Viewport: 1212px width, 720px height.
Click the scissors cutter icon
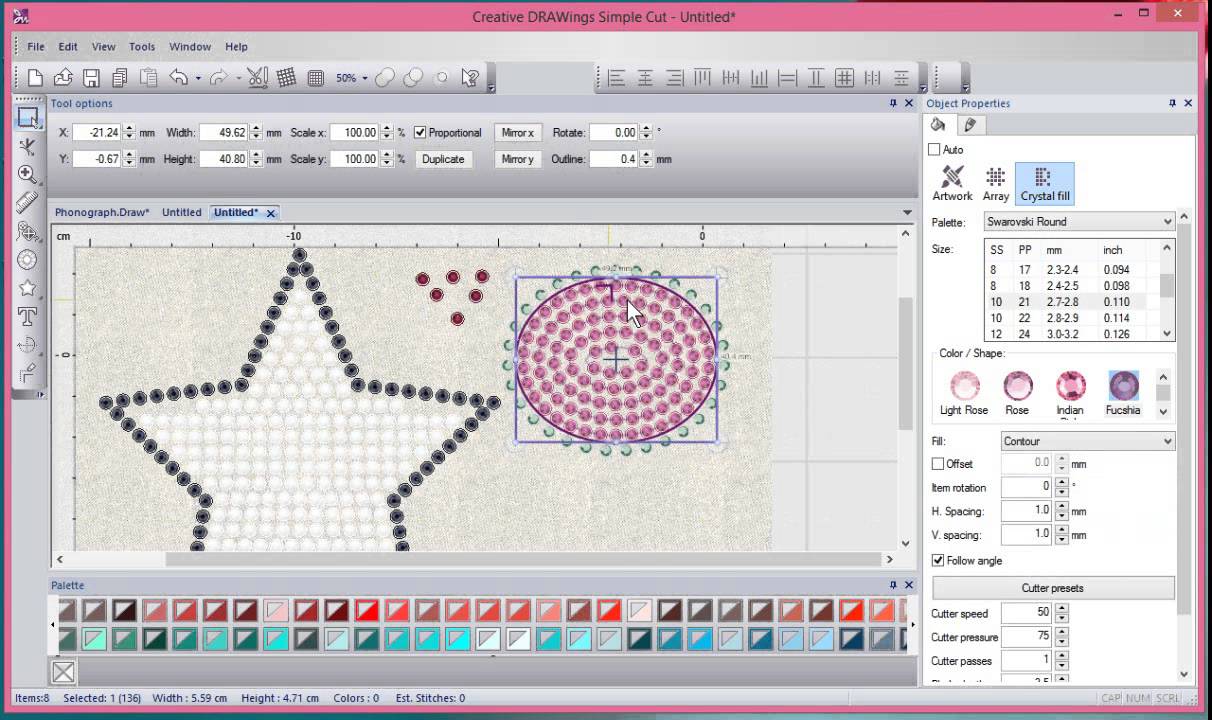(x=257, y=77)
